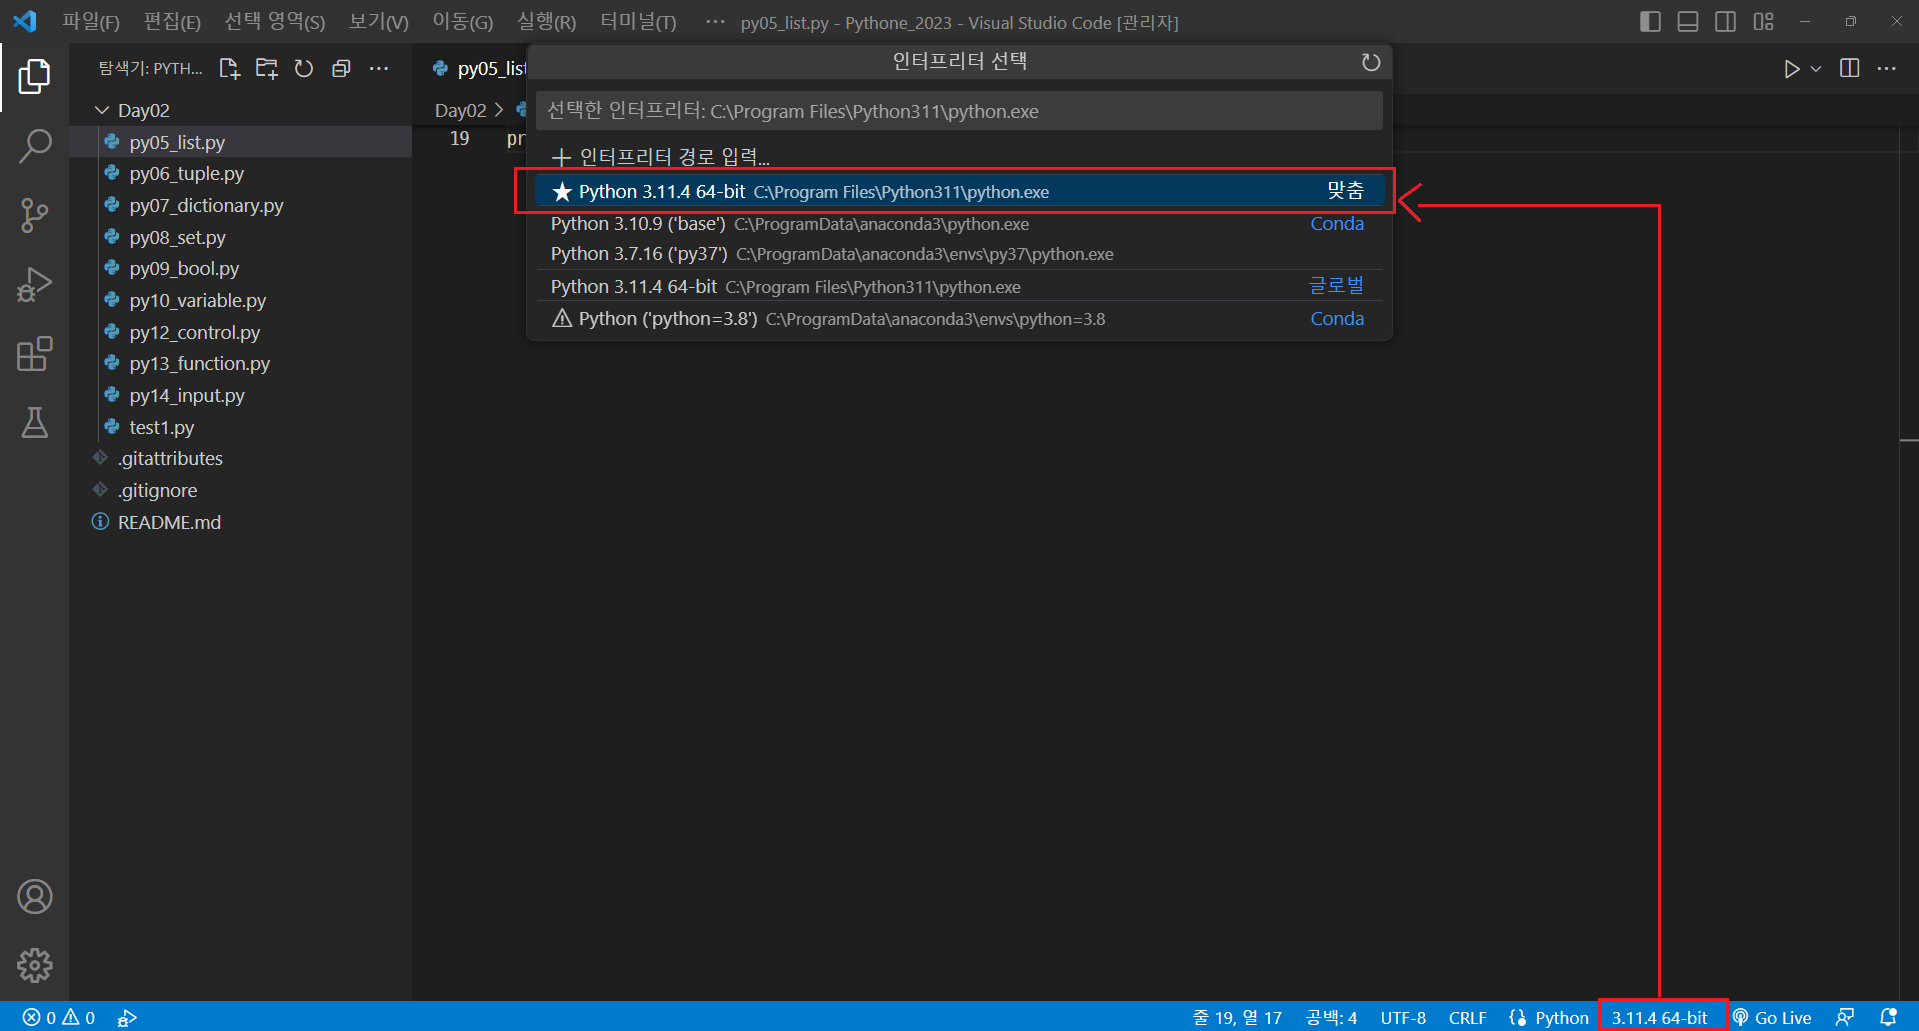
Task: Open the Explorer view in activity bar
Action: [x=34, y=76]
